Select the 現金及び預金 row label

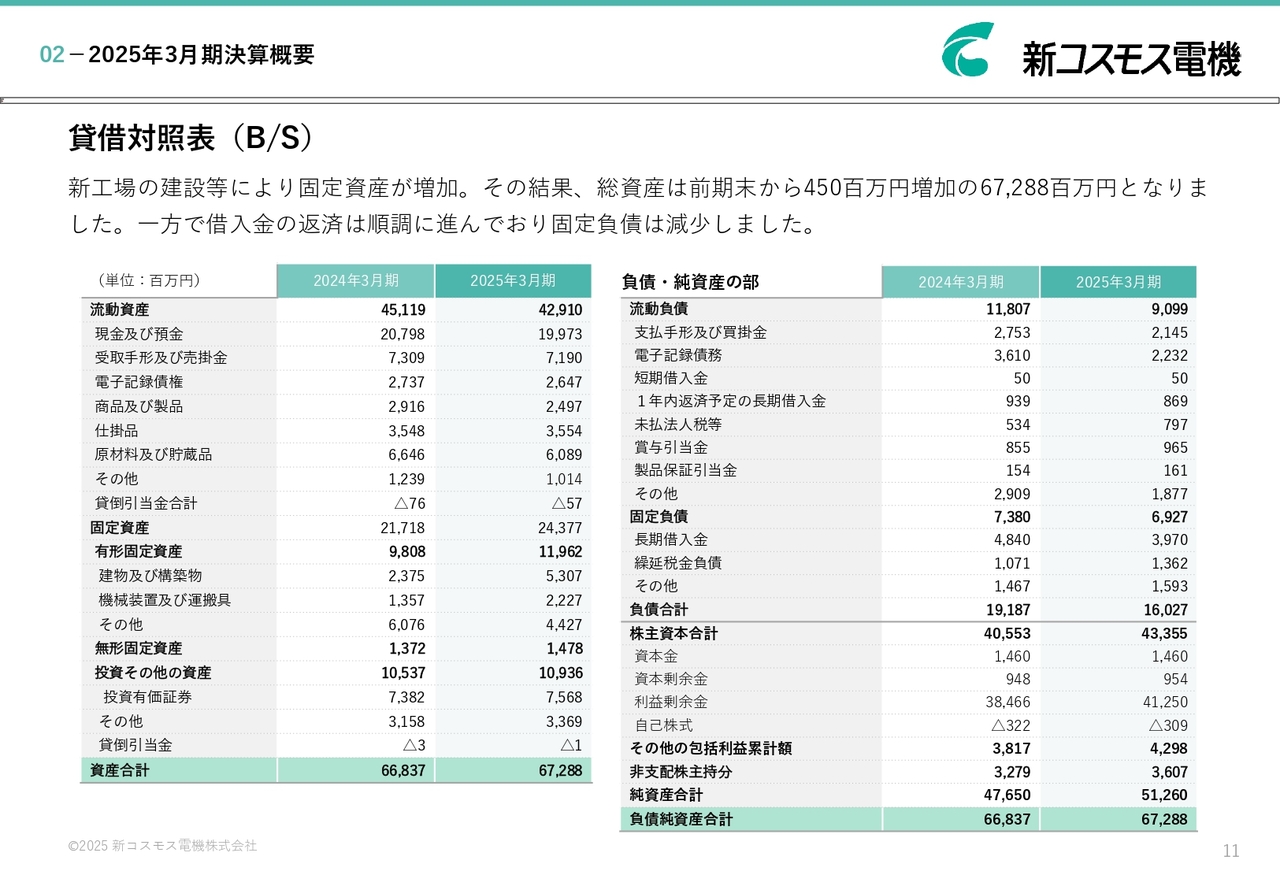139,334
